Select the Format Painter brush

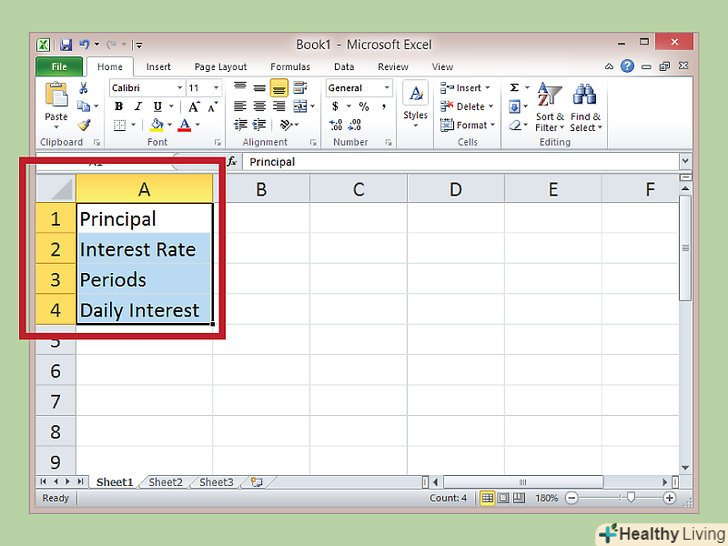(x=84, y=125)
